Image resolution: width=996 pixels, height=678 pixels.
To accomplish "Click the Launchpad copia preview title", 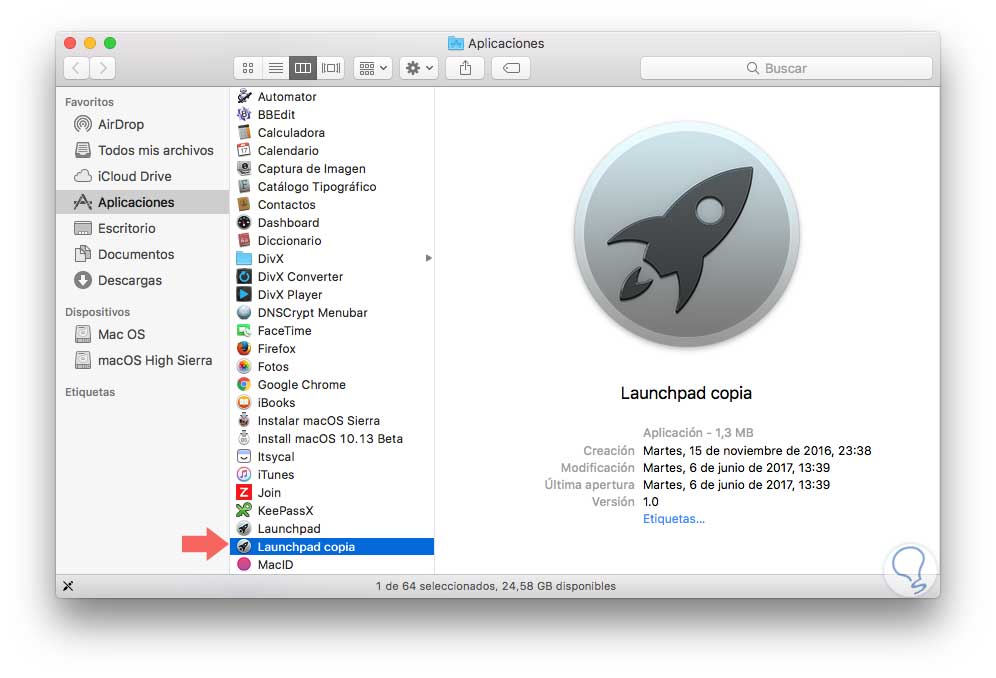I will coord(686,393).
